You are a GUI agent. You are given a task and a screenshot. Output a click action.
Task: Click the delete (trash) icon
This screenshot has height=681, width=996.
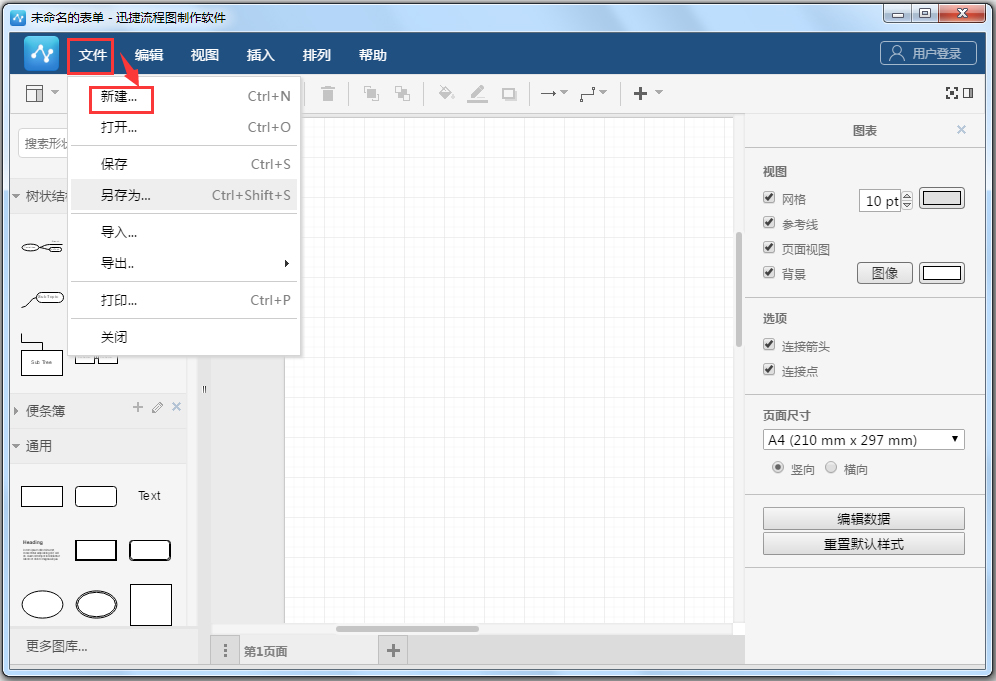[x=328, y=93]
